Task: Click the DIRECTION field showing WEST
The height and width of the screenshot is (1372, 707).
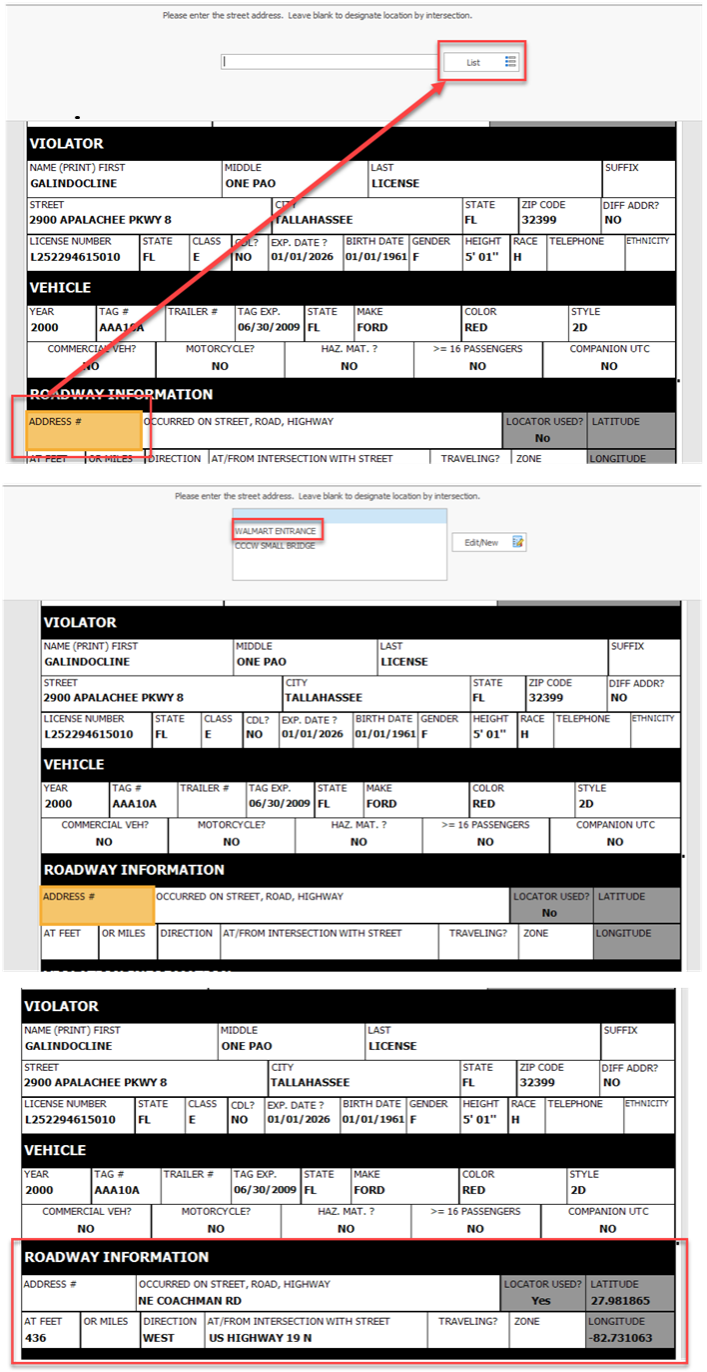Action: point(171,1329)
